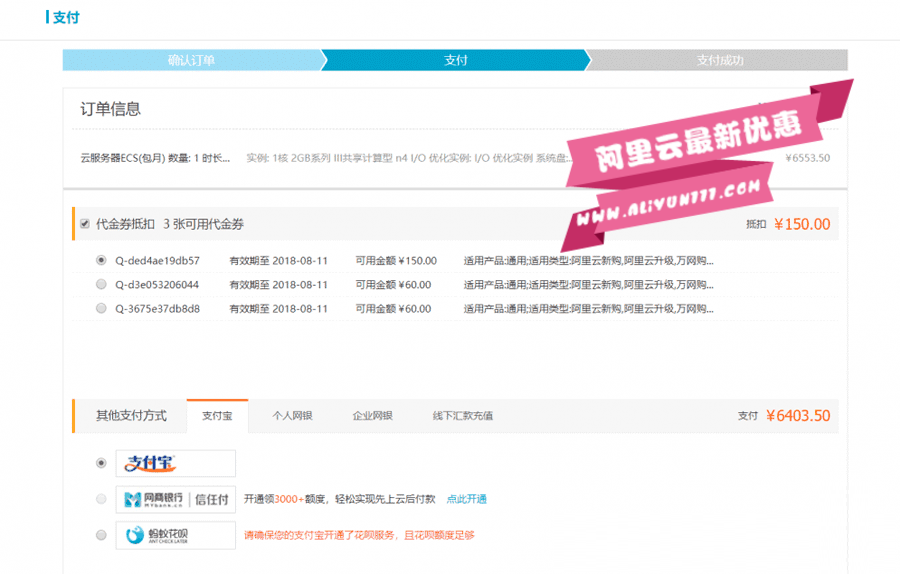Choose the 蚂蚁花呗 radio button
900x574 pixels.
[x=101, y=535]
